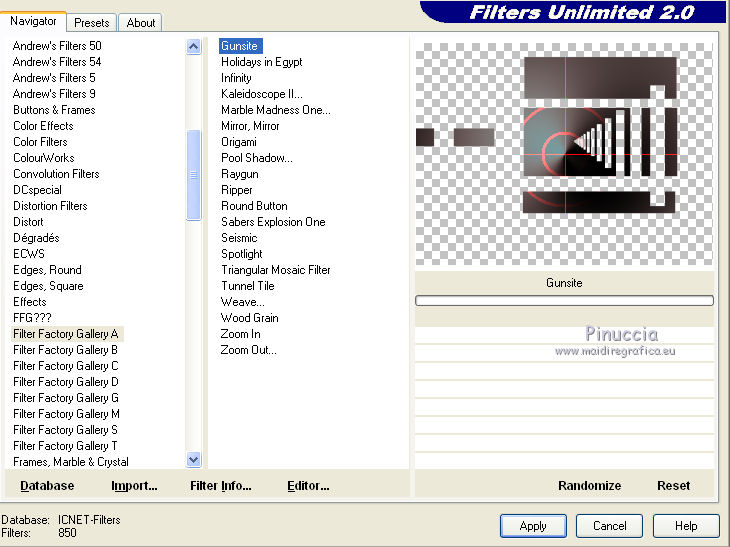Select Distort category

coord(28,222)
